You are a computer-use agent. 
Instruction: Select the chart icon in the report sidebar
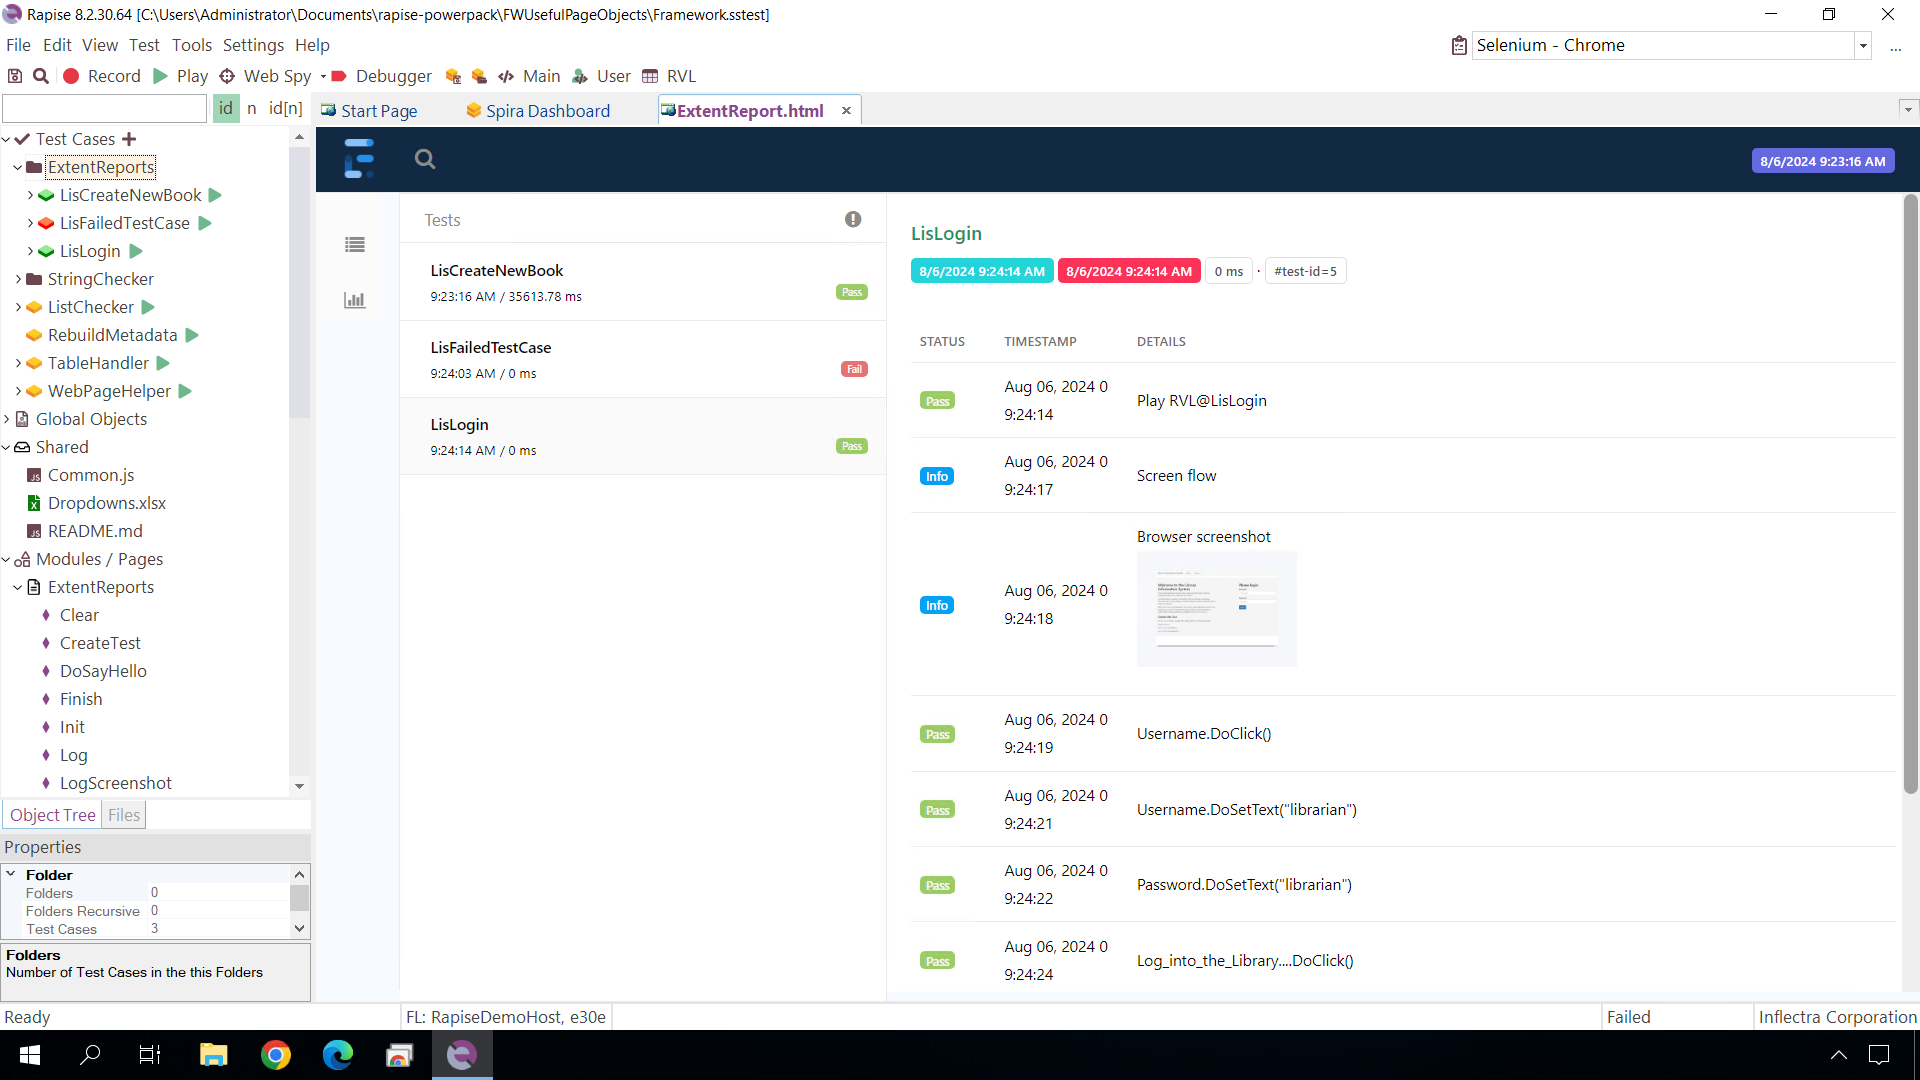tap(355, 300)
